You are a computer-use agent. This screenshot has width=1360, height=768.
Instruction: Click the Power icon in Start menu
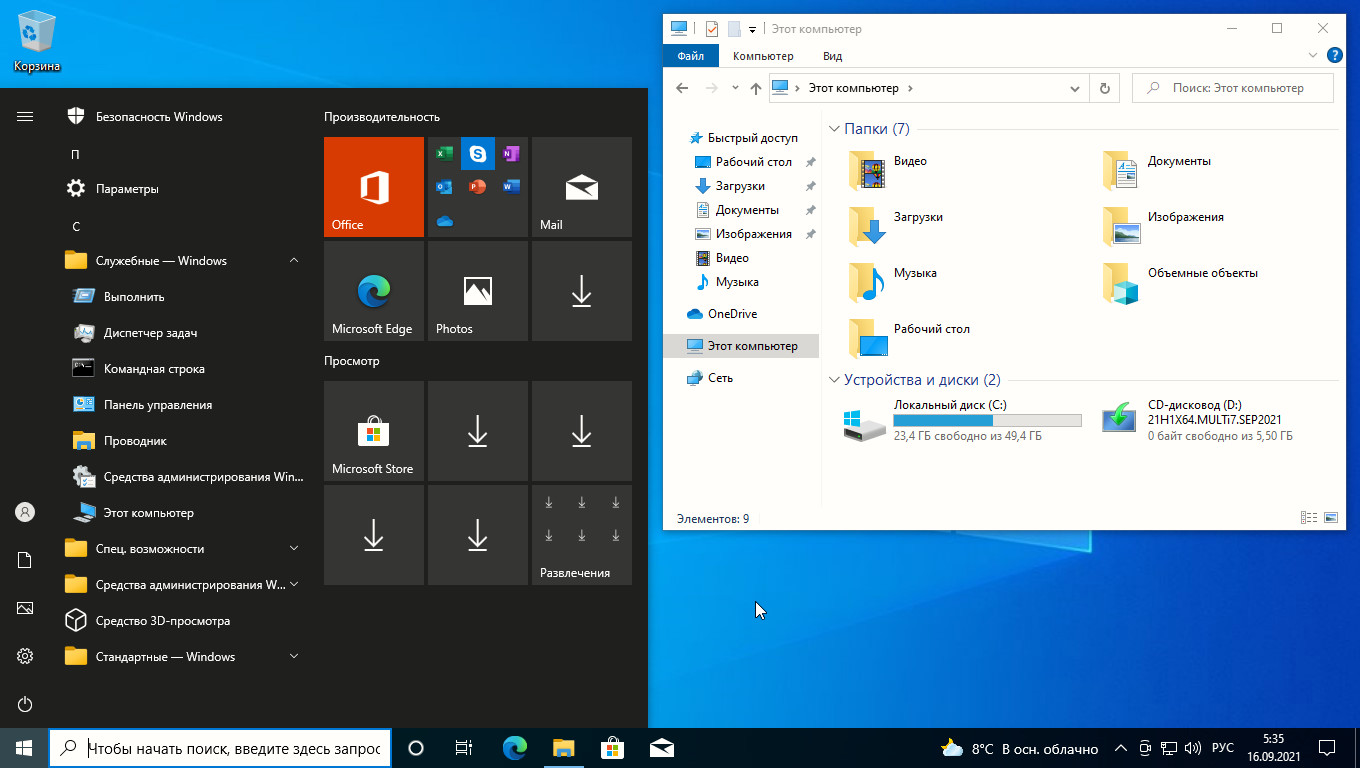[25, 704]
